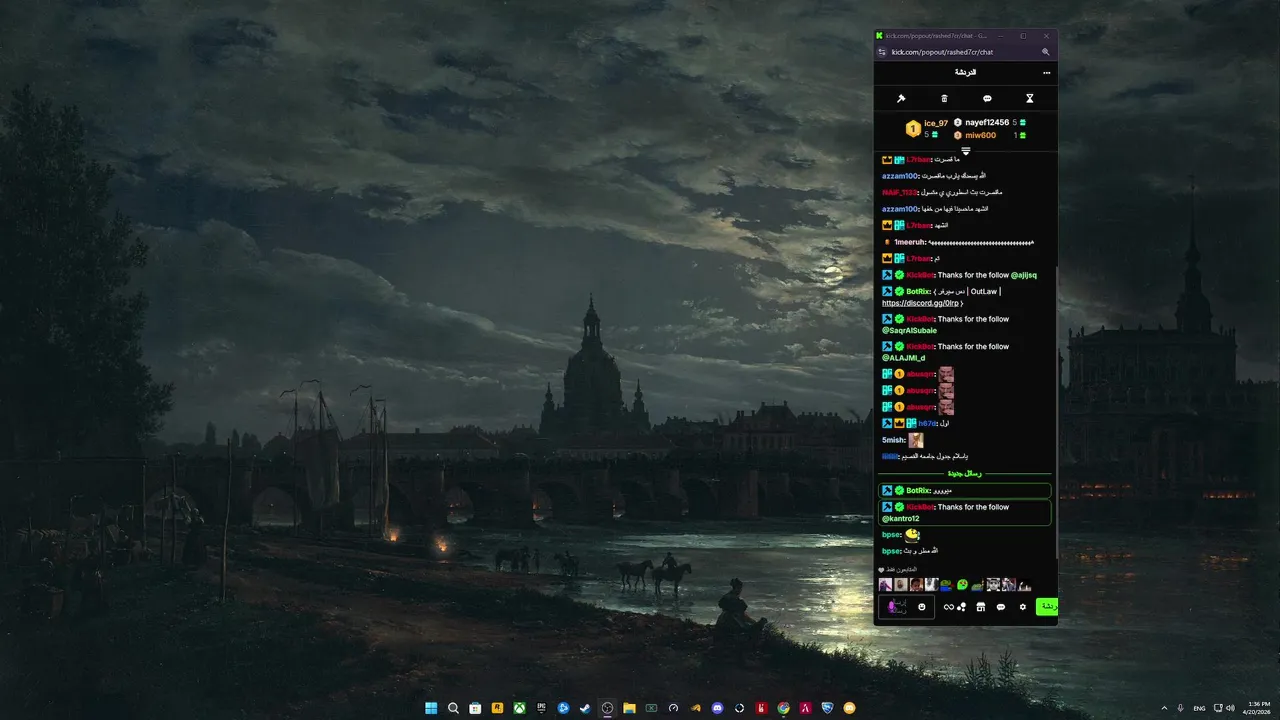Screen dimensions: 1280x720
Task: Click the zoom magnifier in address bar
Action: coord(1046,52)
